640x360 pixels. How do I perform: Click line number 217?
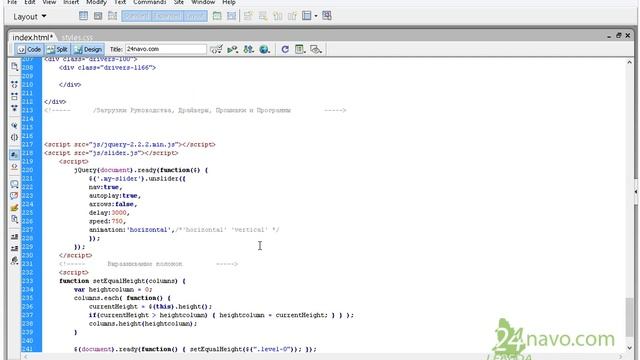coord(27,144)
